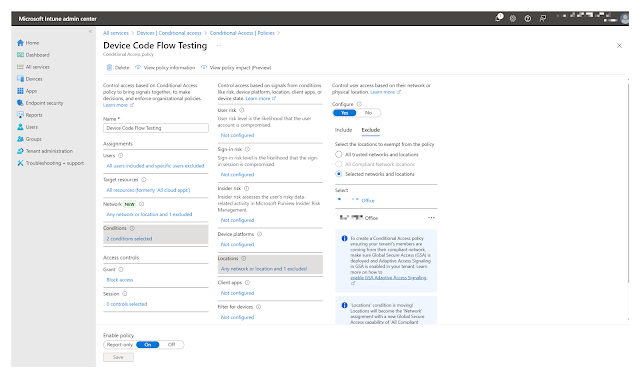Click the Home sidebar icon
Image resolution: width=640 pixels, height=378 pixels.
20,42
